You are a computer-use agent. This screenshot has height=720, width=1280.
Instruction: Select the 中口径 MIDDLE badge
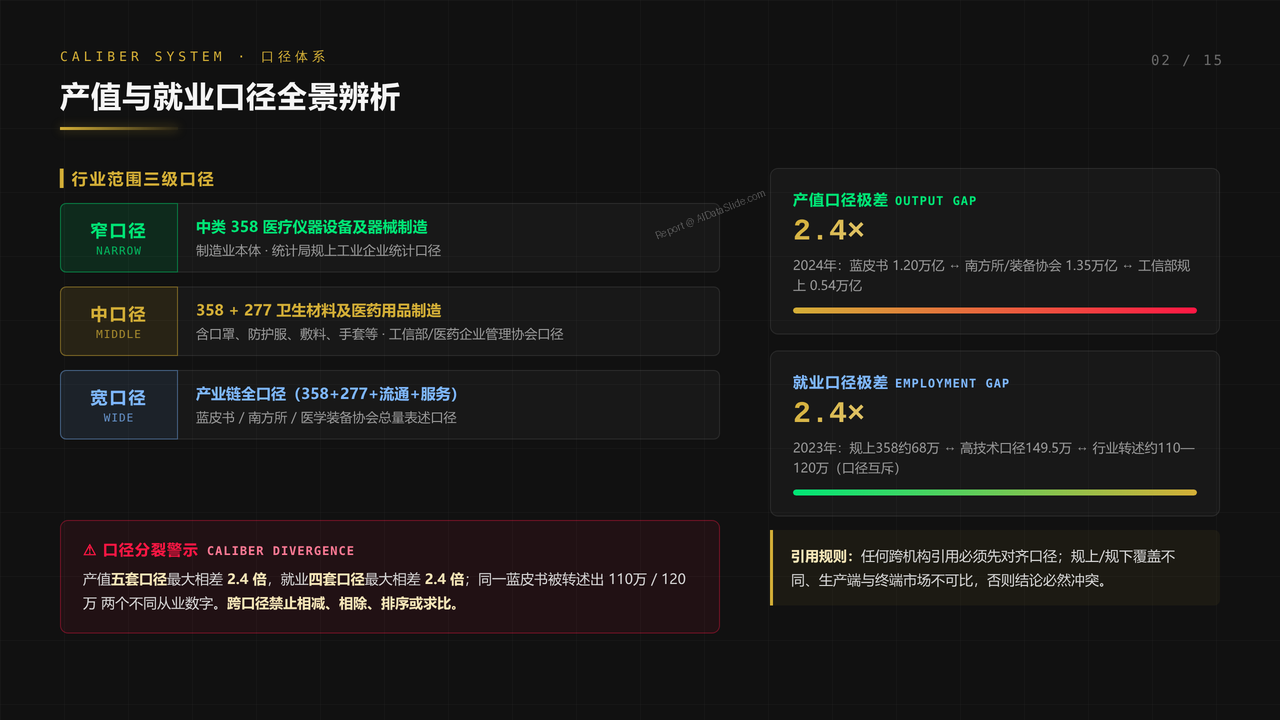(119, 321)
